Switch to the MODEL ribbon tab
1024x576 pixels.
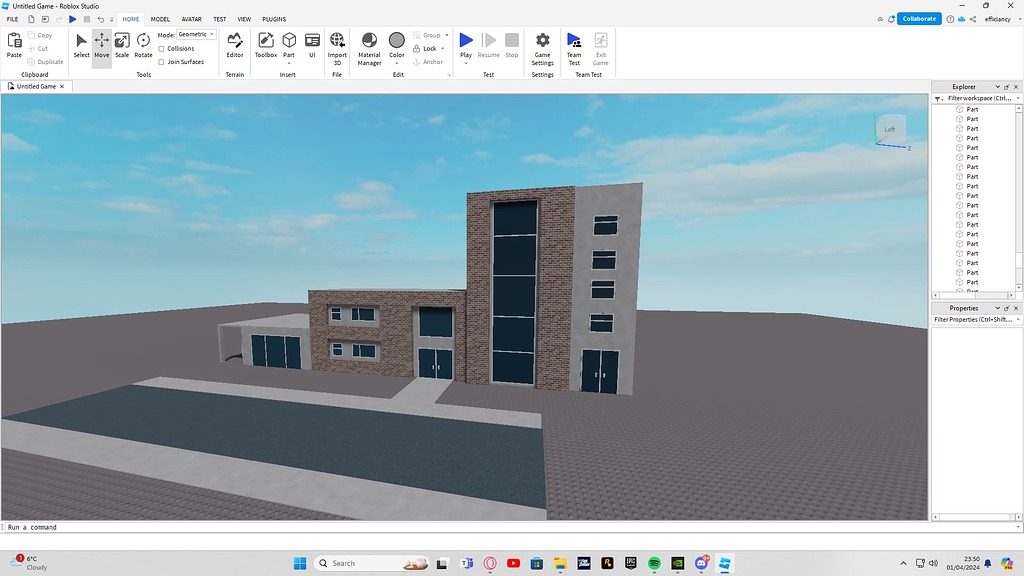tap(160, 19)
